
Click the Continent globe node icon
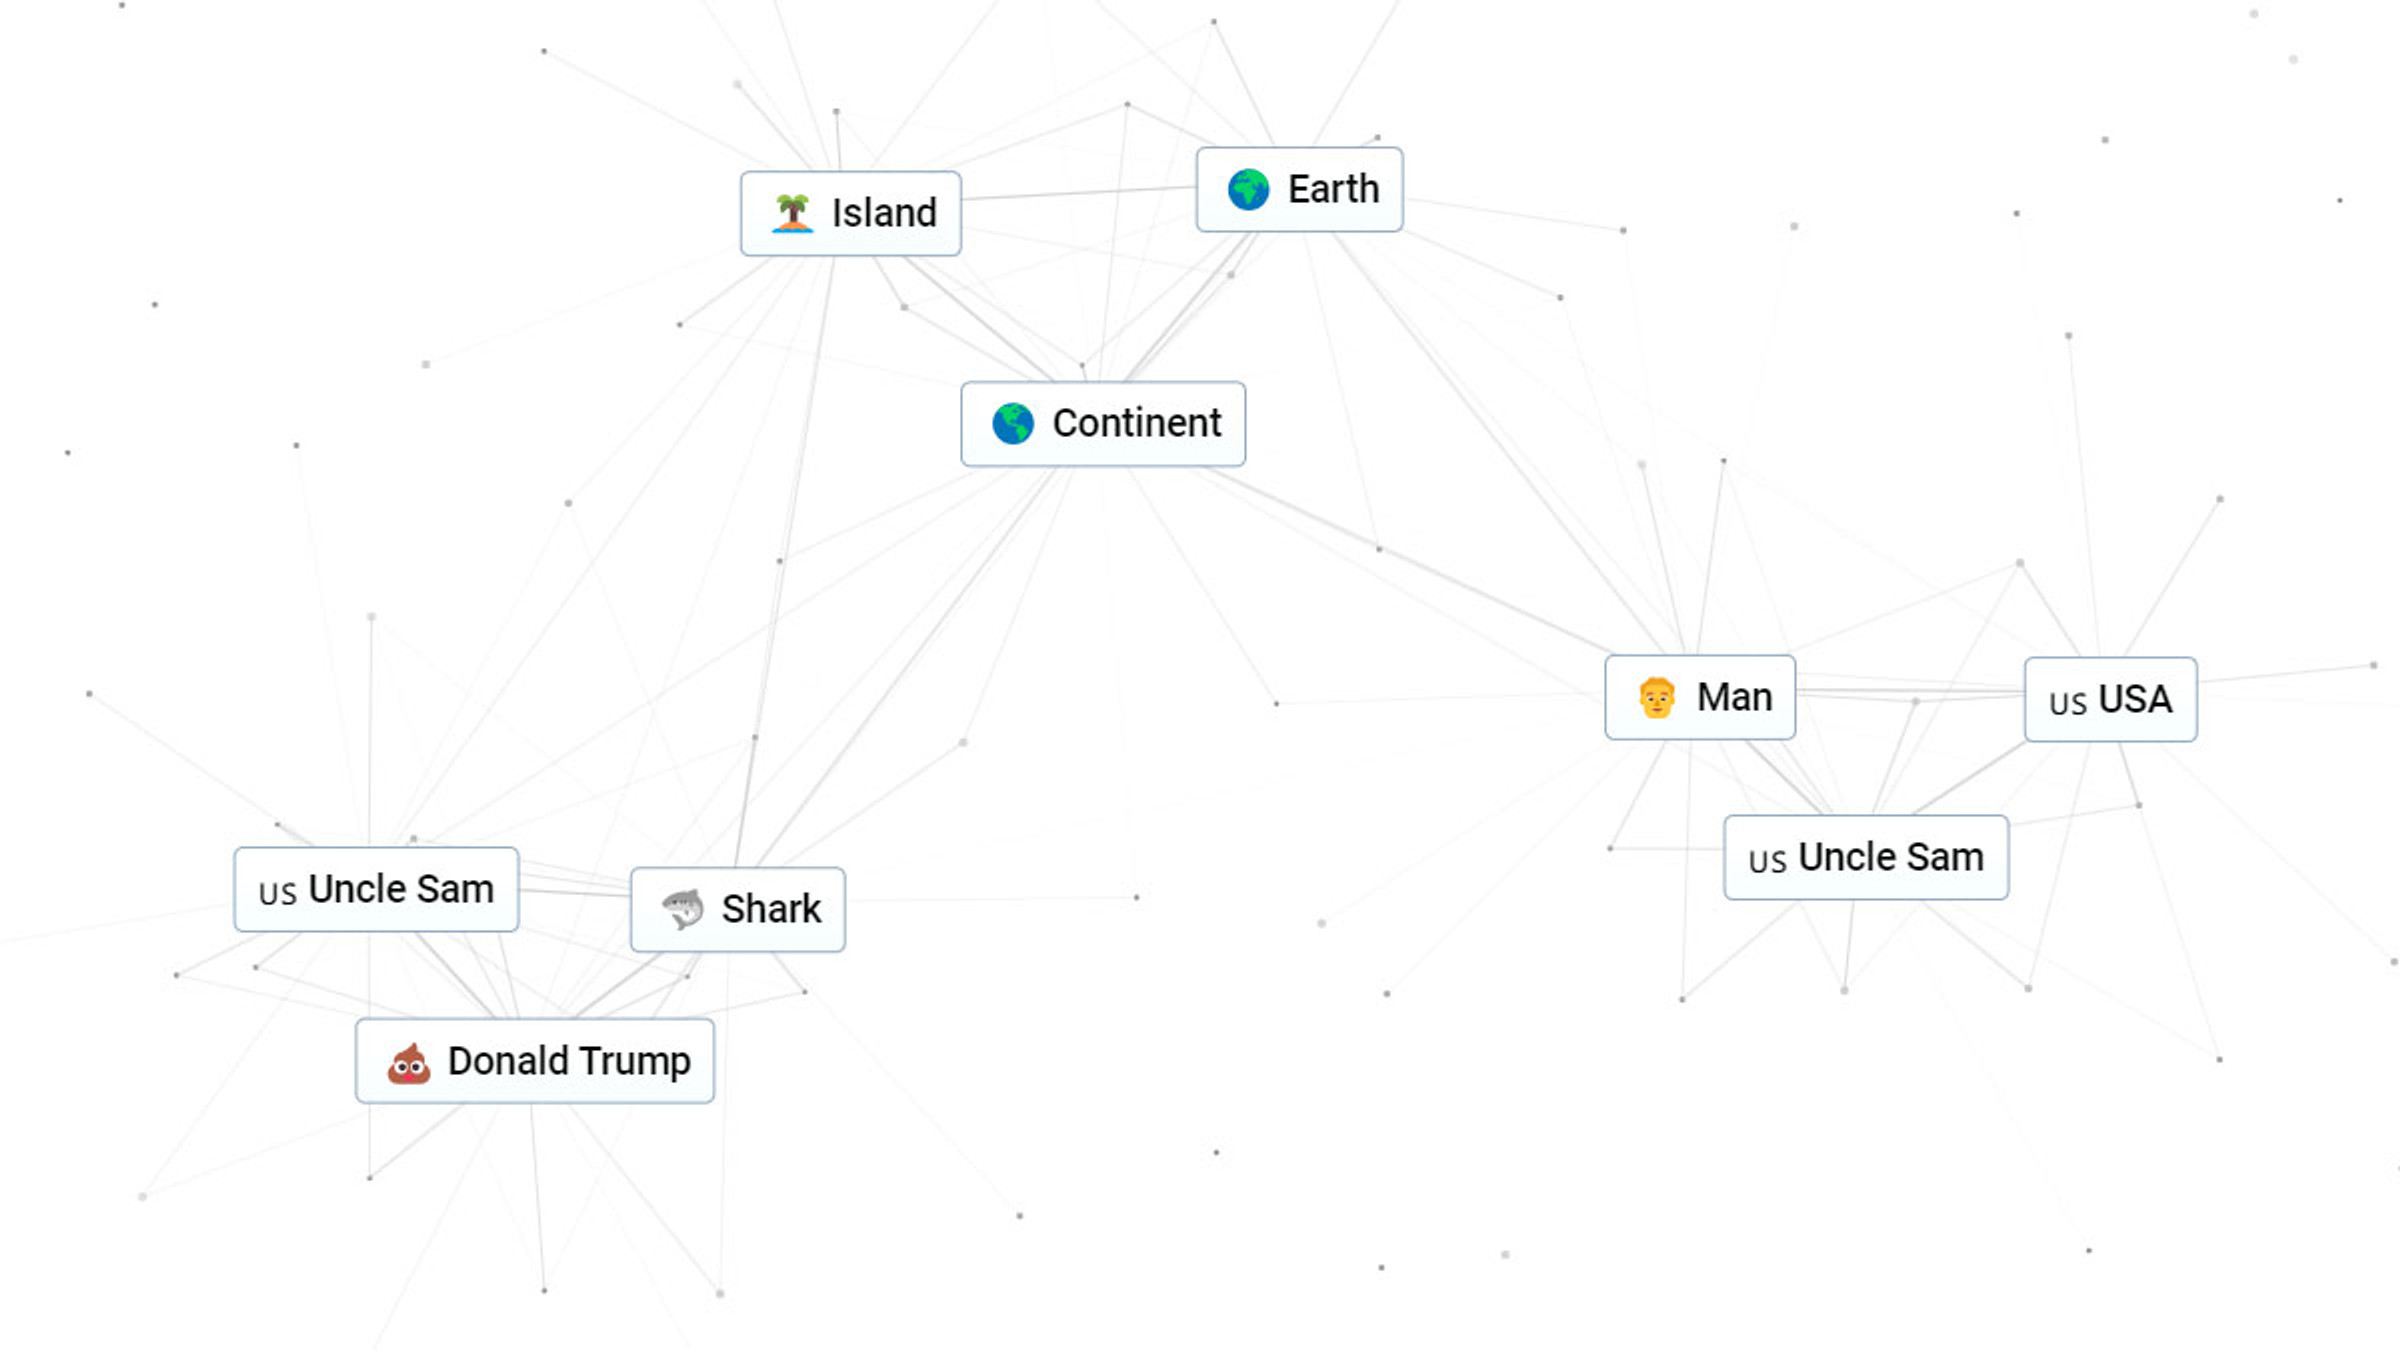[1010, 424]
